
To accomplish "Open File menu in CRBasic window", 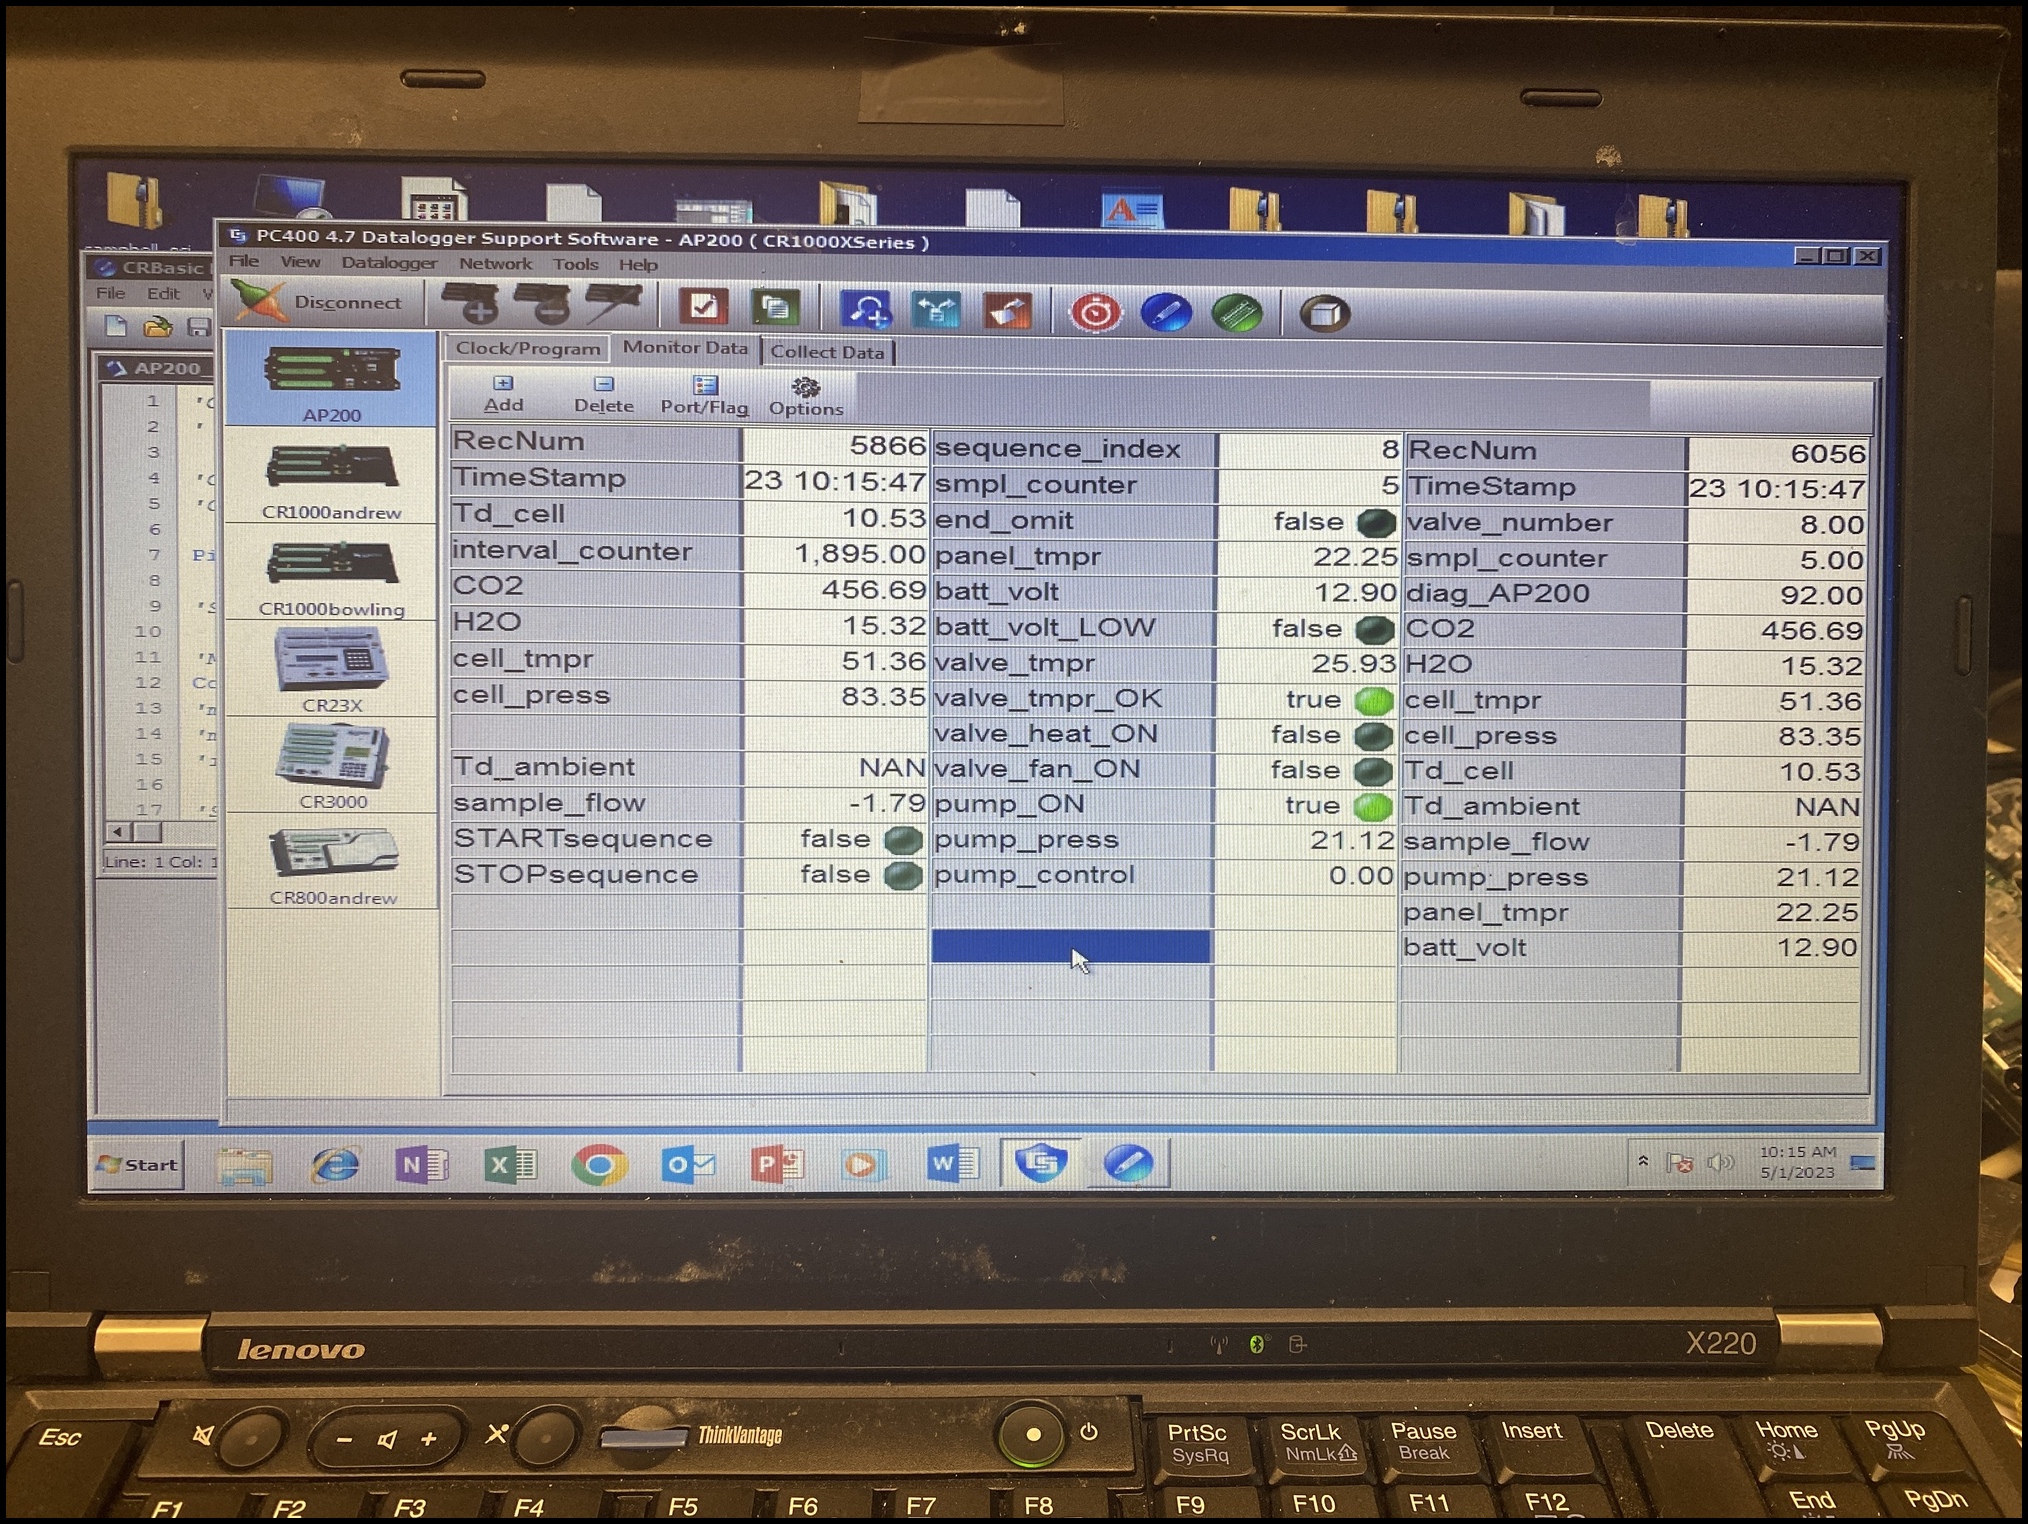I will click(x=110, y=293).
